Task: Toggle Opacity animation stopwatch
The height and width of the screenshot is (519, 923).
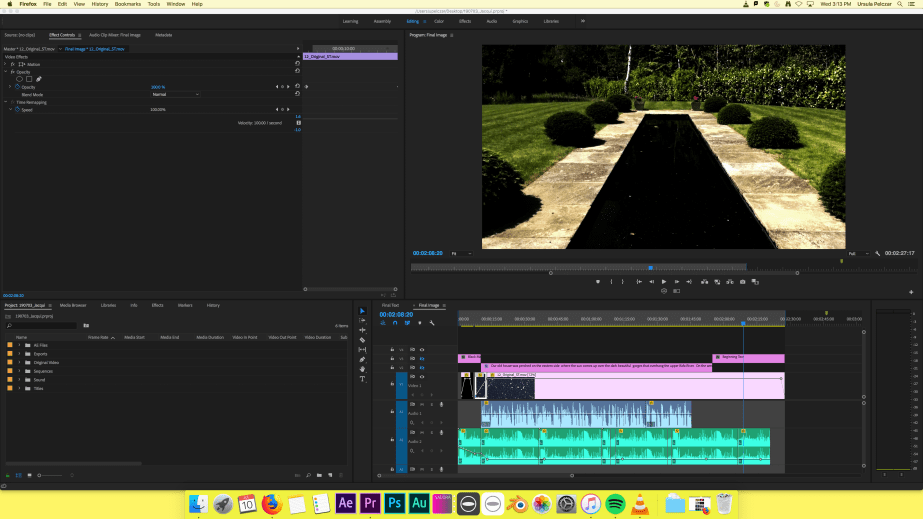Action: (16, 87)
